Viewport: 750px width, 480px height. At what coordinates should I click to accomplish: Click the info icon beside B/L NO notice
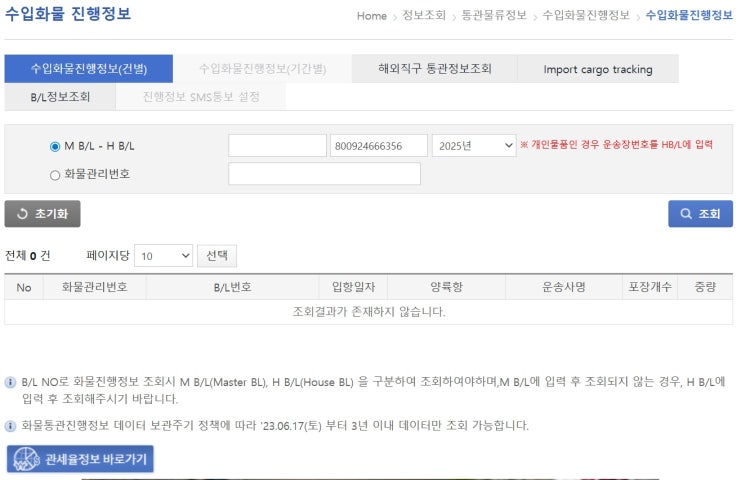point(10,382)
